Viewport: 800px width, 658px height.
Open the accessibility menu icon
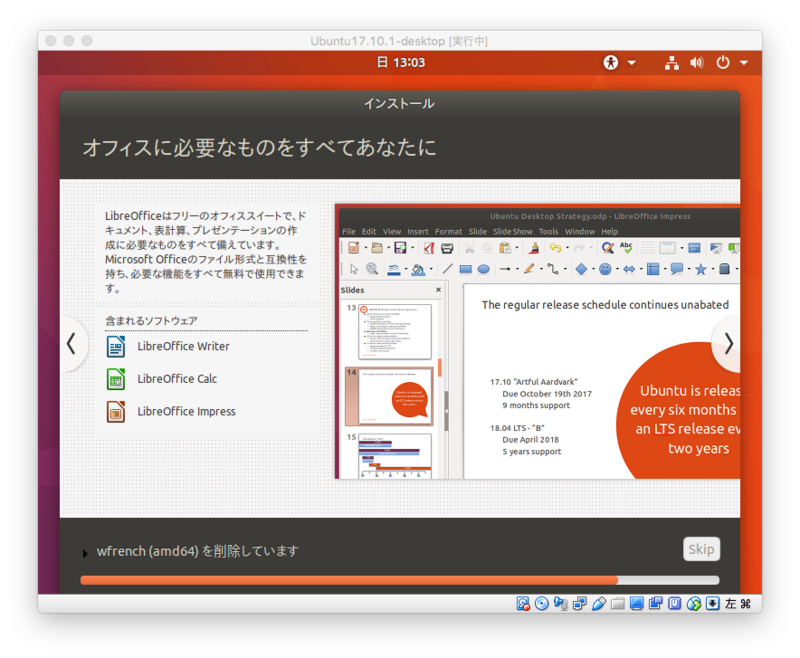coord(611,62)
